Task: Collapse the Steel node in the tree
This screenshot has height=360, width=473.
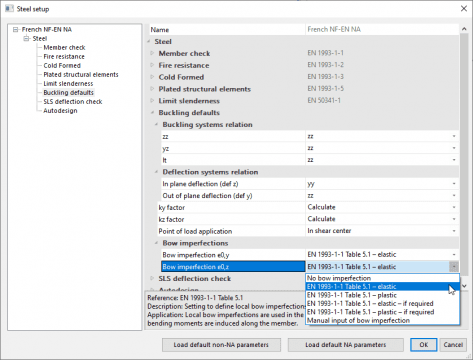Action: 26,39
